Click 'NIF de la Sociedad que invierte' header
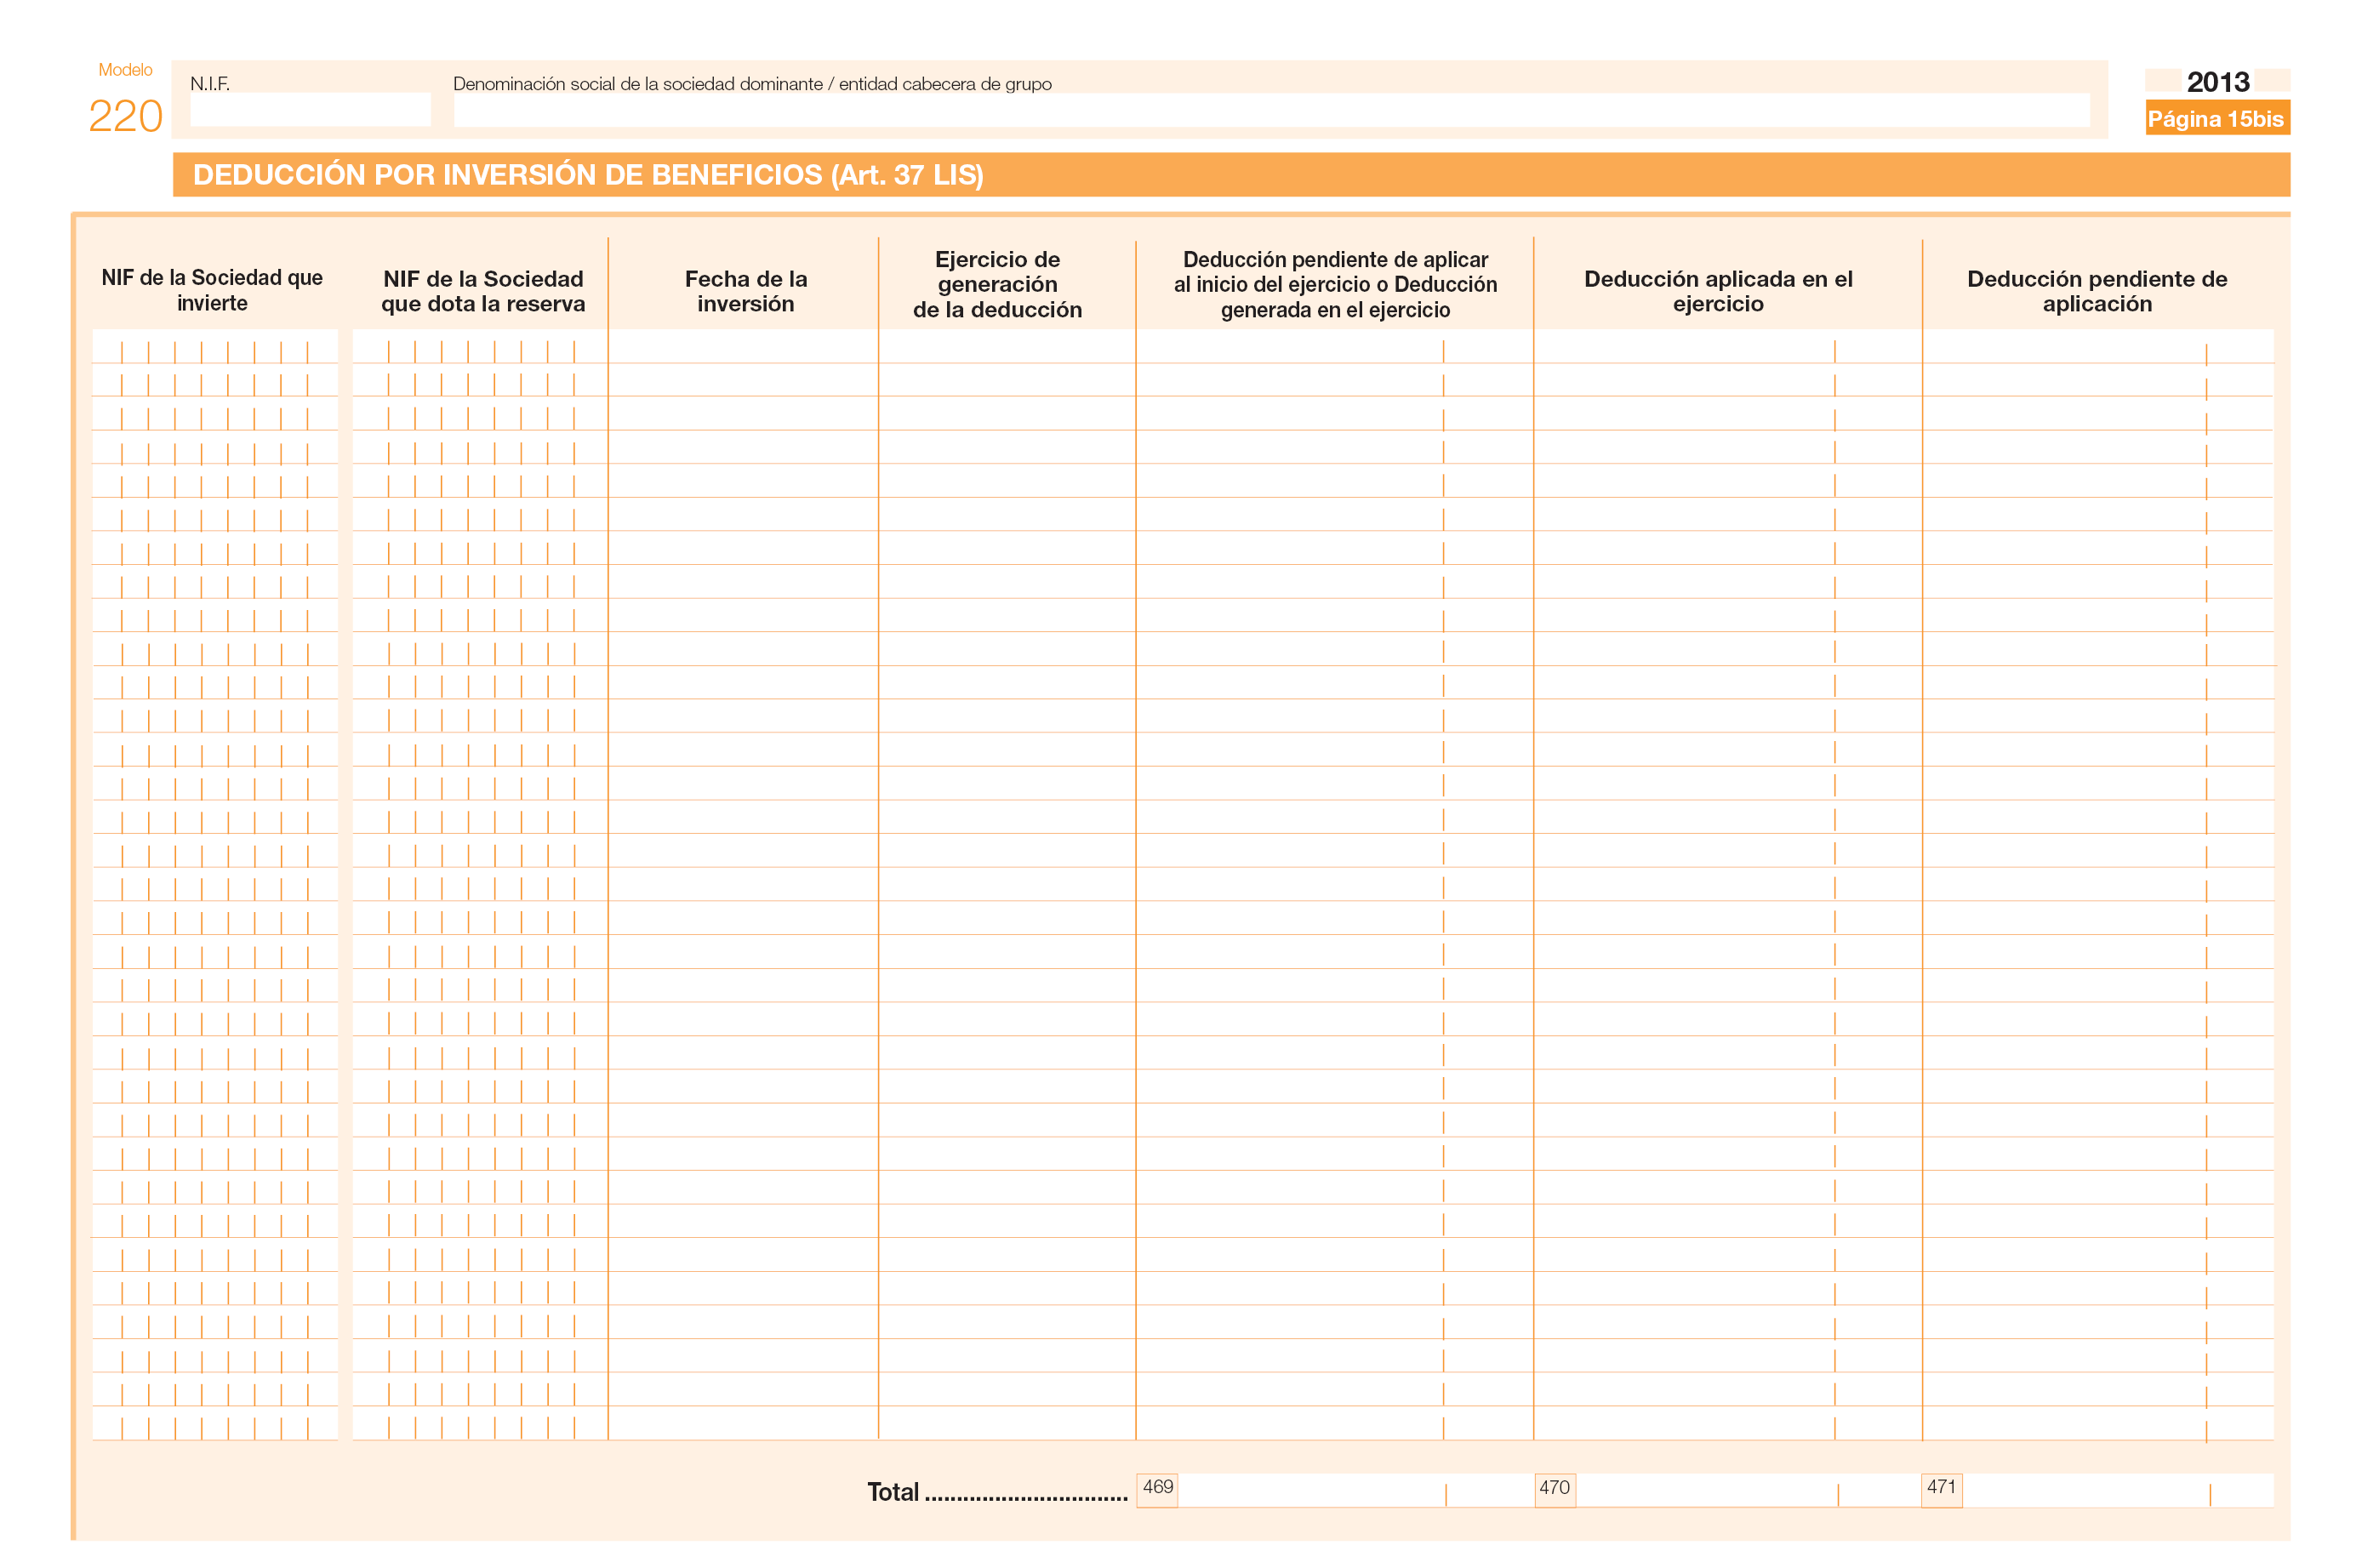The height and width of the screenshot is (1568, 2362). (x=212, y=290)
